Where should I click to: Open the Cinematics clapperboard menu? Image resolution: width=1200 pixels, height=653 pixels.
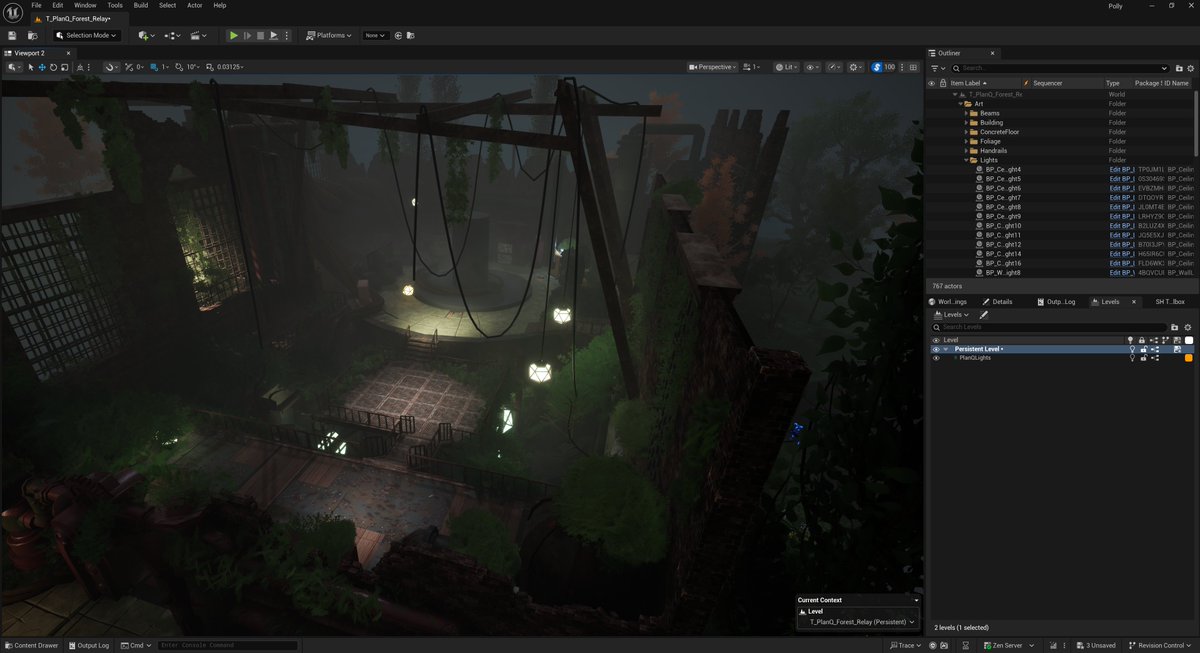[198, 35]
